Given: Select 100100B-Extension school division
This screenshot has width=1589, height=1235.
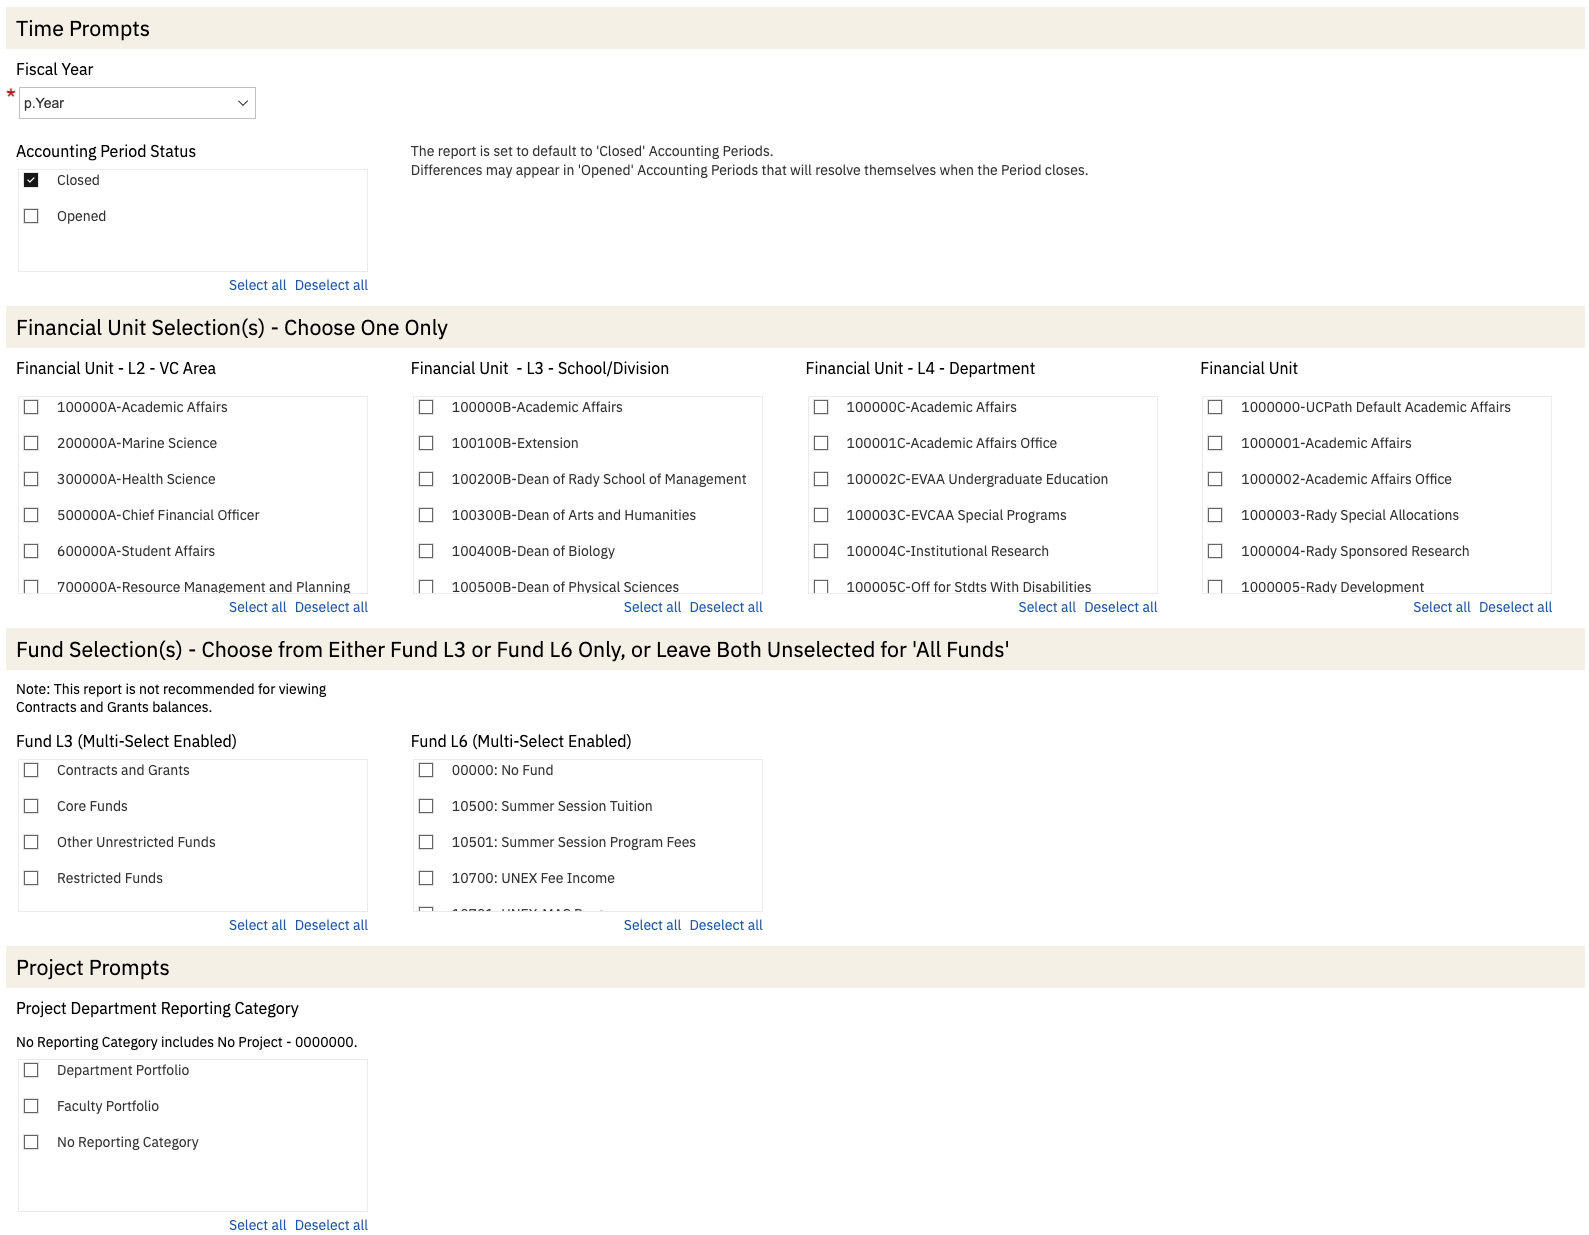Looking at the screenshot, I should pyautogui.click(x=426, y=443).
